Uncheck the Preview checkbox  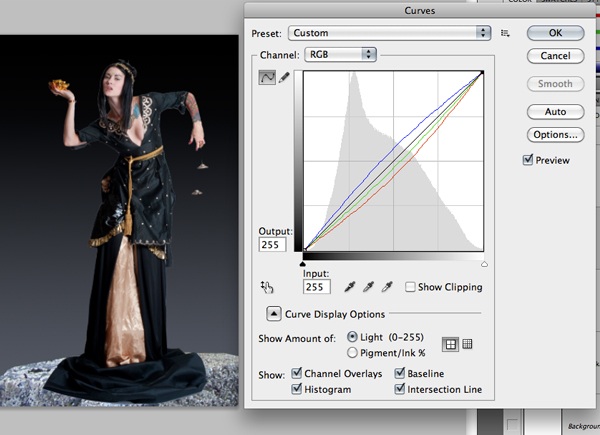[528, 160]
